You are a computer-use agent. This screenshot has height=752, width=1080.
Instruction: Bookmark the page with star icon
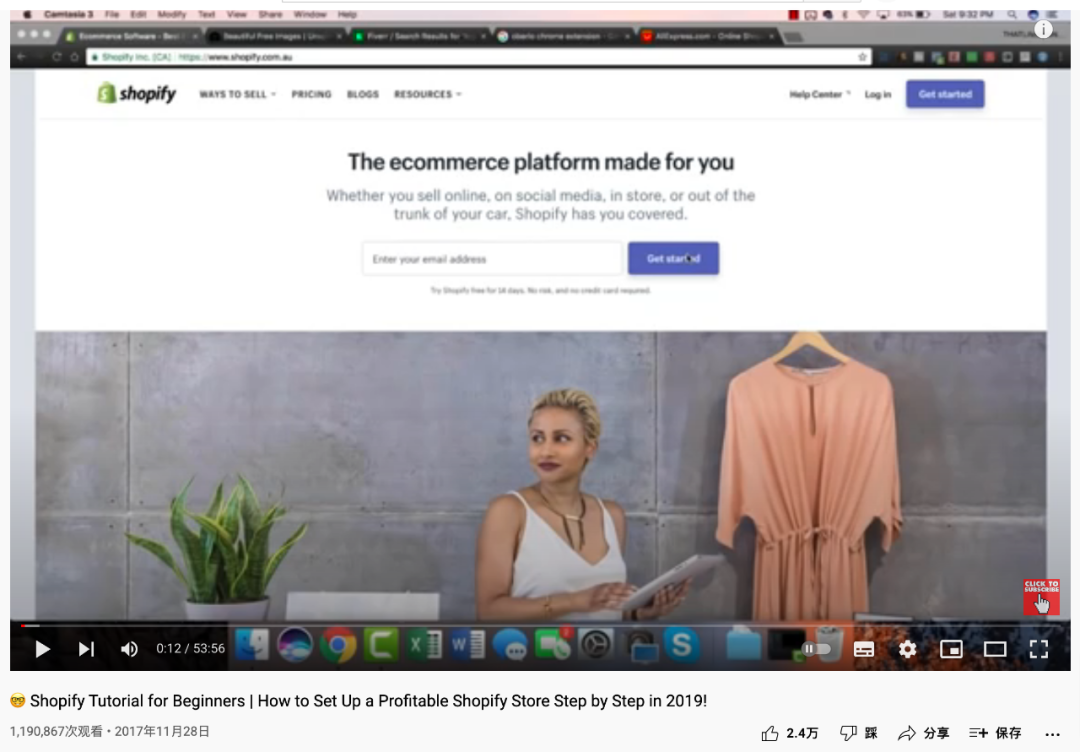pyautogui.click(x=862, y=57)
